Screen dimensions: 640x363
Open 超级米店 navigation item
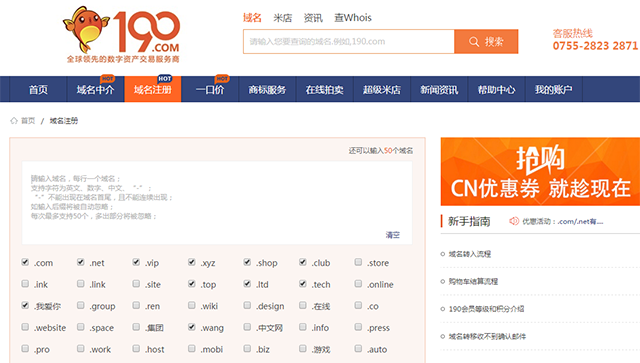382,89
